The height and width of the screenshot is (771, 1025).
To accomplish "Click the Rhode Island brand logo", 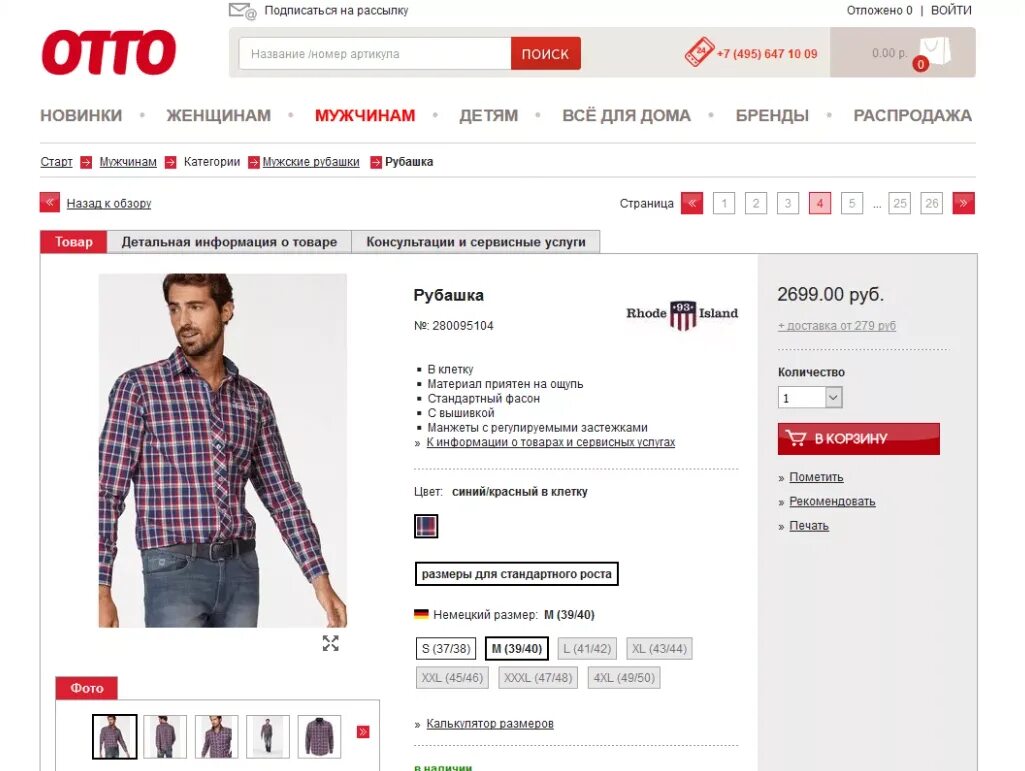I will pos(682,315).
